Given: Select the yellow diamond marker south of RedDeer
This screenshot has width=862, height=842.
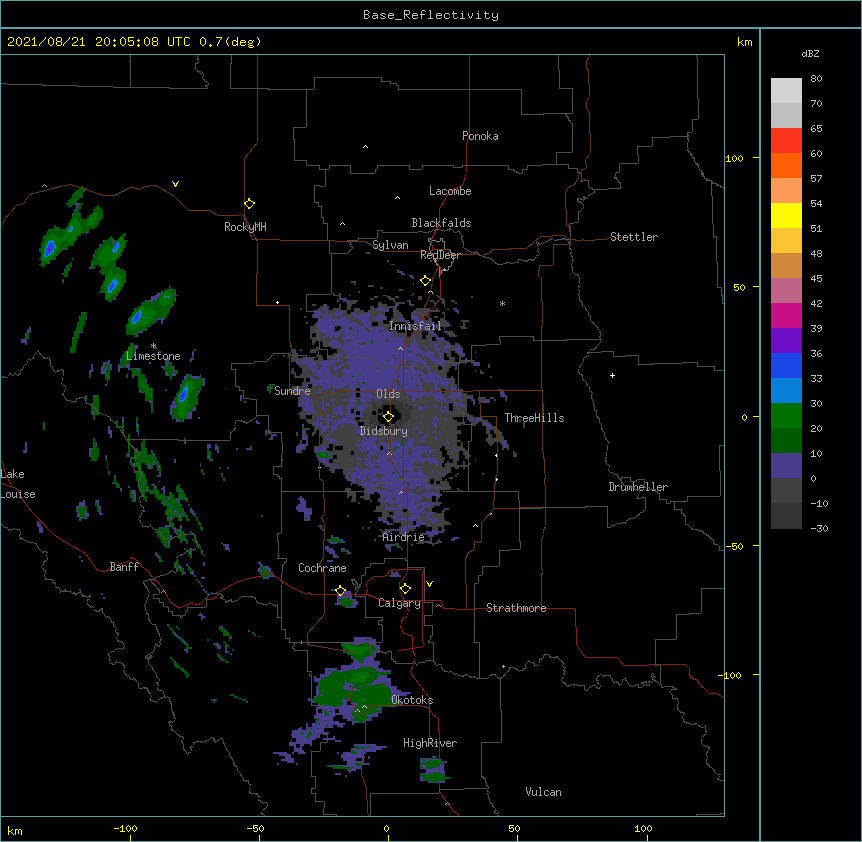Looking at the screenshot, I should pos(425,281).
